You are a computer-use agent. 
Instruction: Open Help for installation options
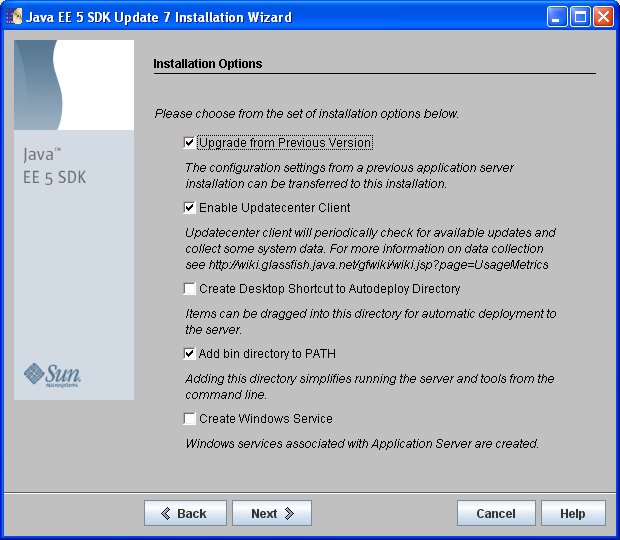click(x=573, y=513)
